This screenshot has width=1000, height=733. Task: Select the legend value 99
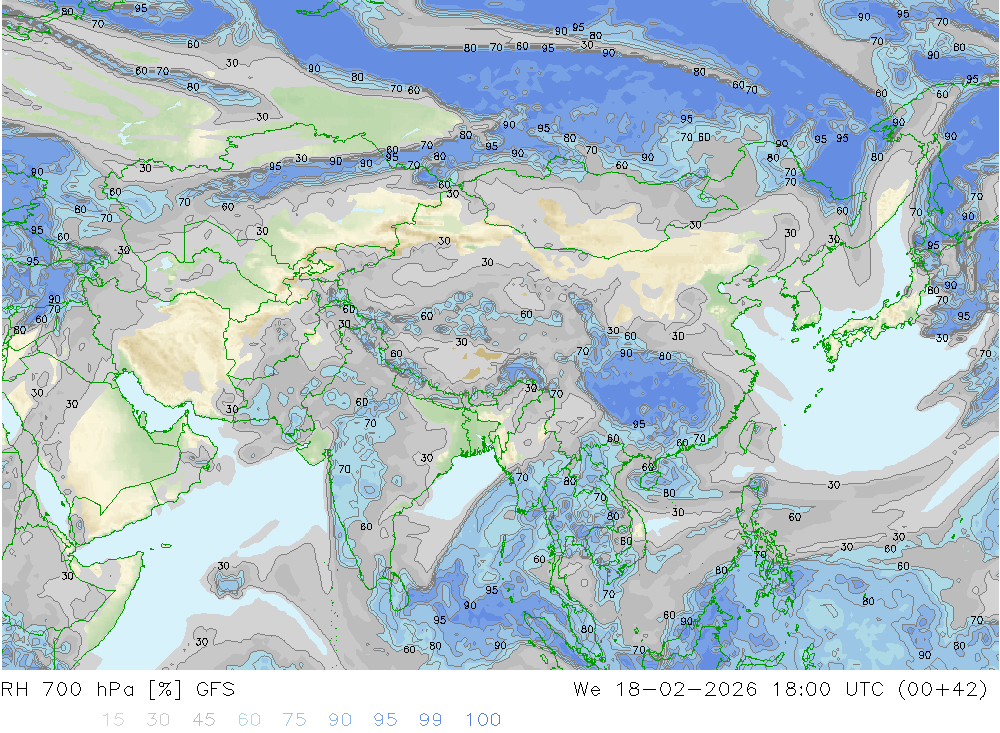[x=430, y=720]
